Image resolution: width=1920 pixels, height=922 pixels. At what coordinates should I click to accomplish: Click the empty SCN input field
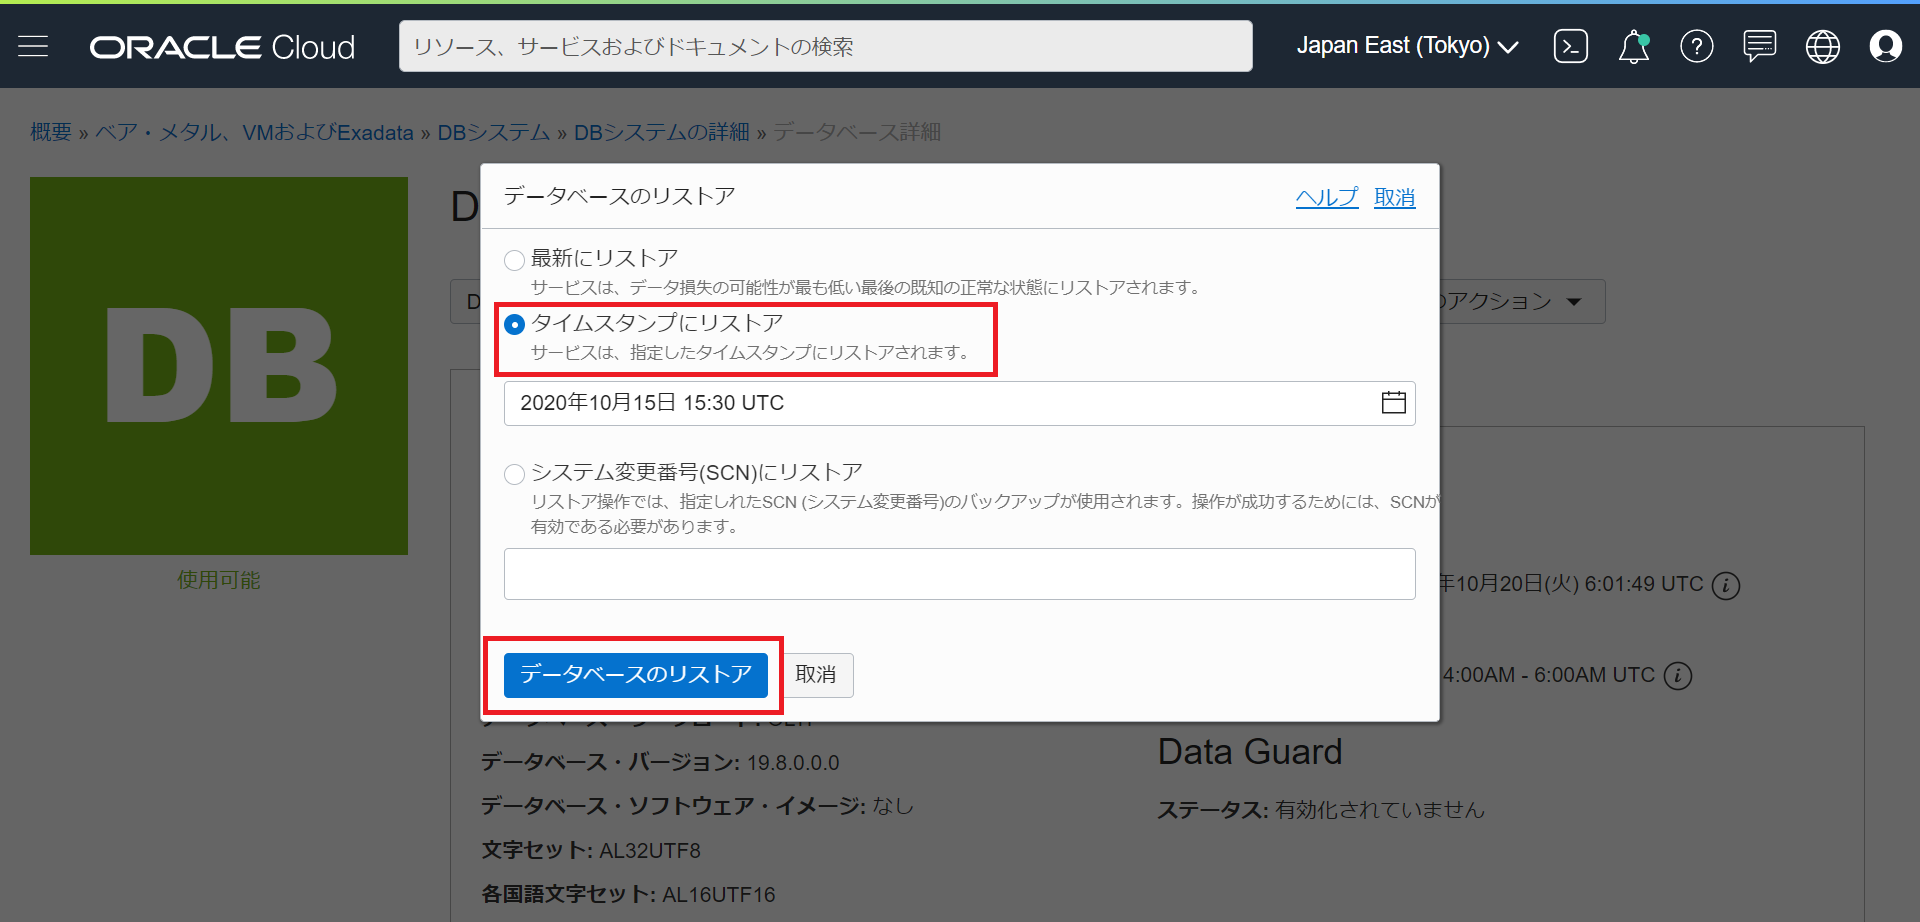click(x=959, y=573)
